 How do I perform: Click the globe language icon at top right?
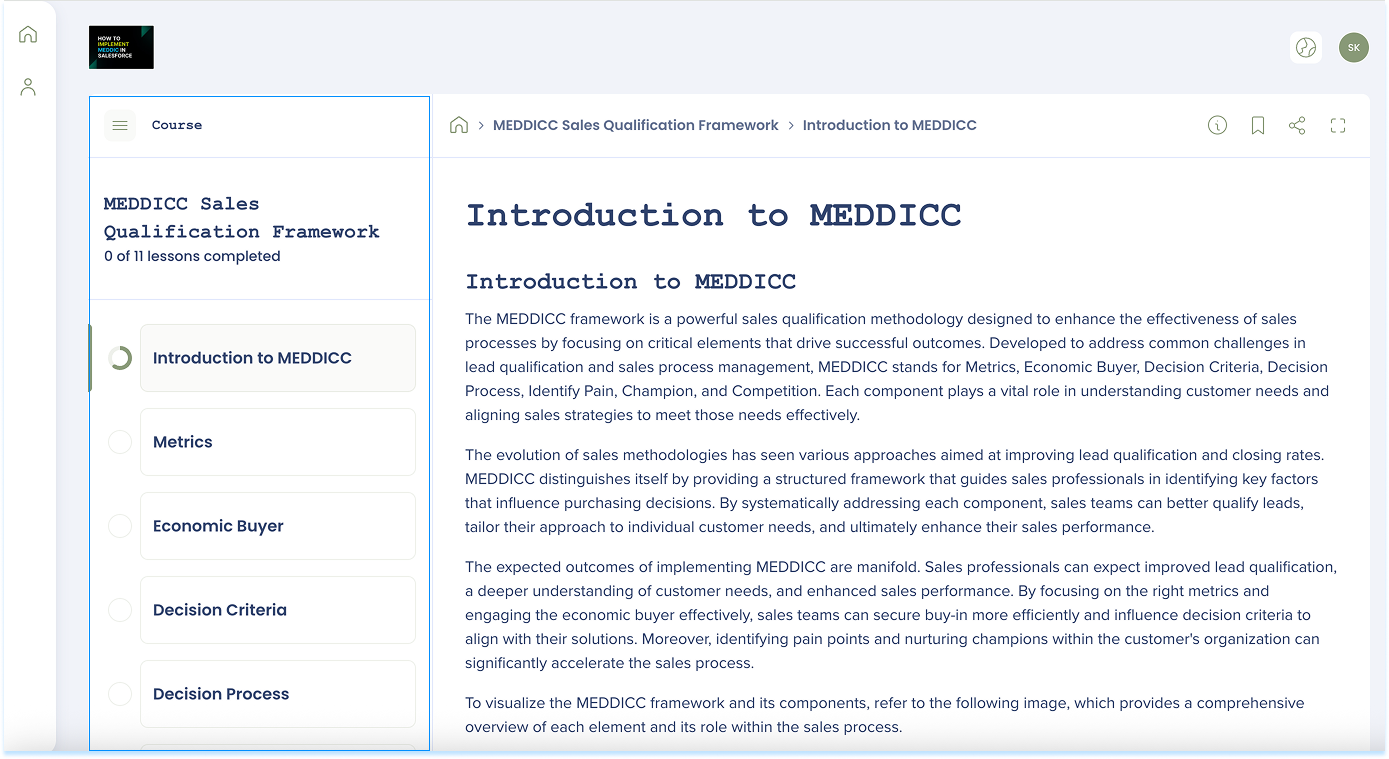[1305, 47]
